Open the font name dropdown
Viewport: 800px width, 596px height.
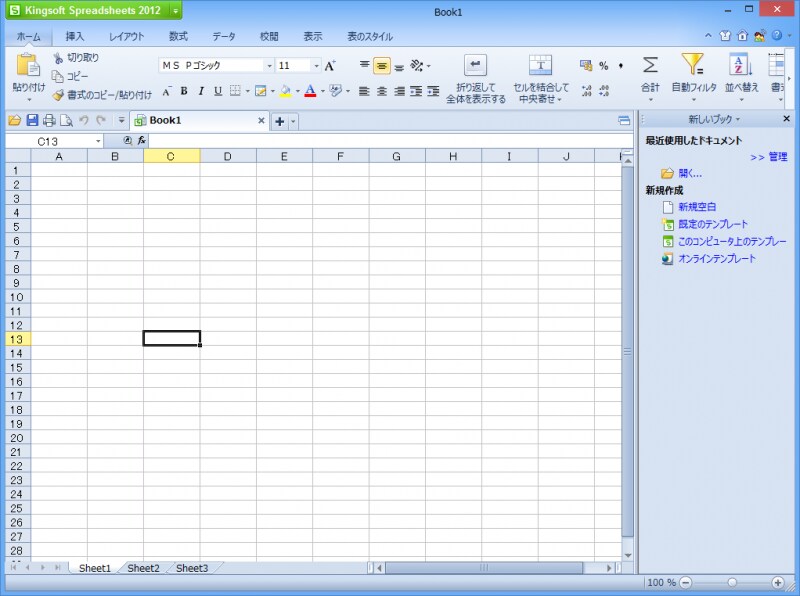(x=270, y=65)
